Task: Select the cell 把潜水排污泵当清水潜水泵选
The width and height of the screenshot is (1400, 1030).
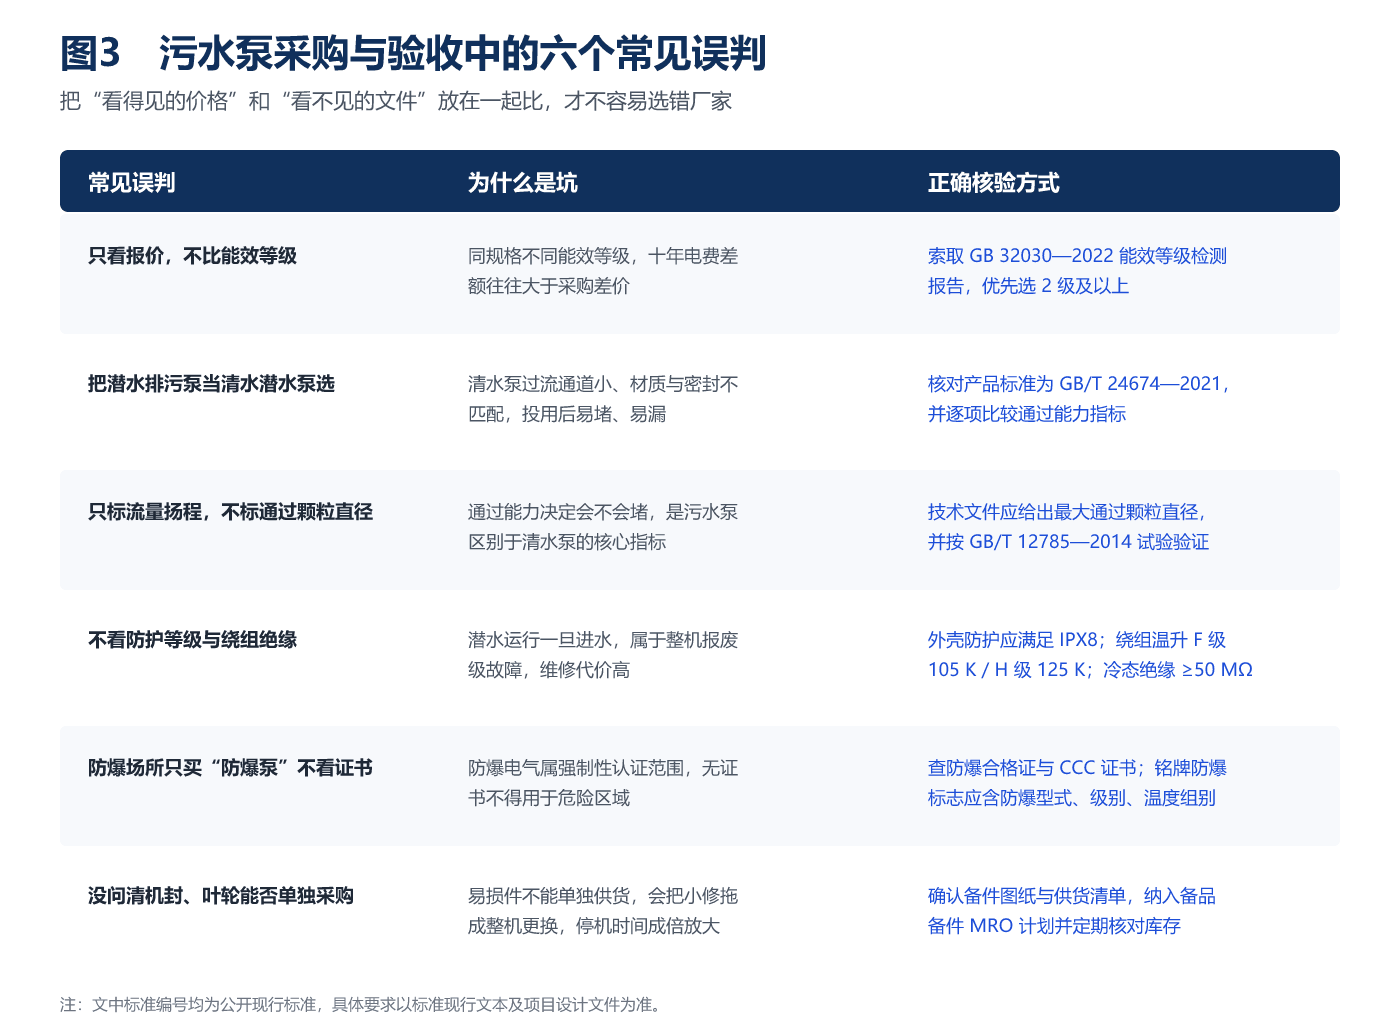Action: 212,384
